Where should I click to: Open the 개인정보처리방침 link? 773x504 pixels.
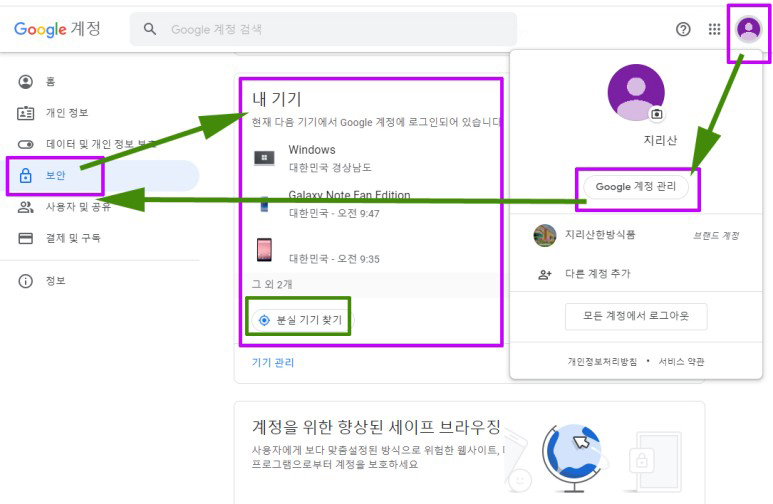coord(602,362)
